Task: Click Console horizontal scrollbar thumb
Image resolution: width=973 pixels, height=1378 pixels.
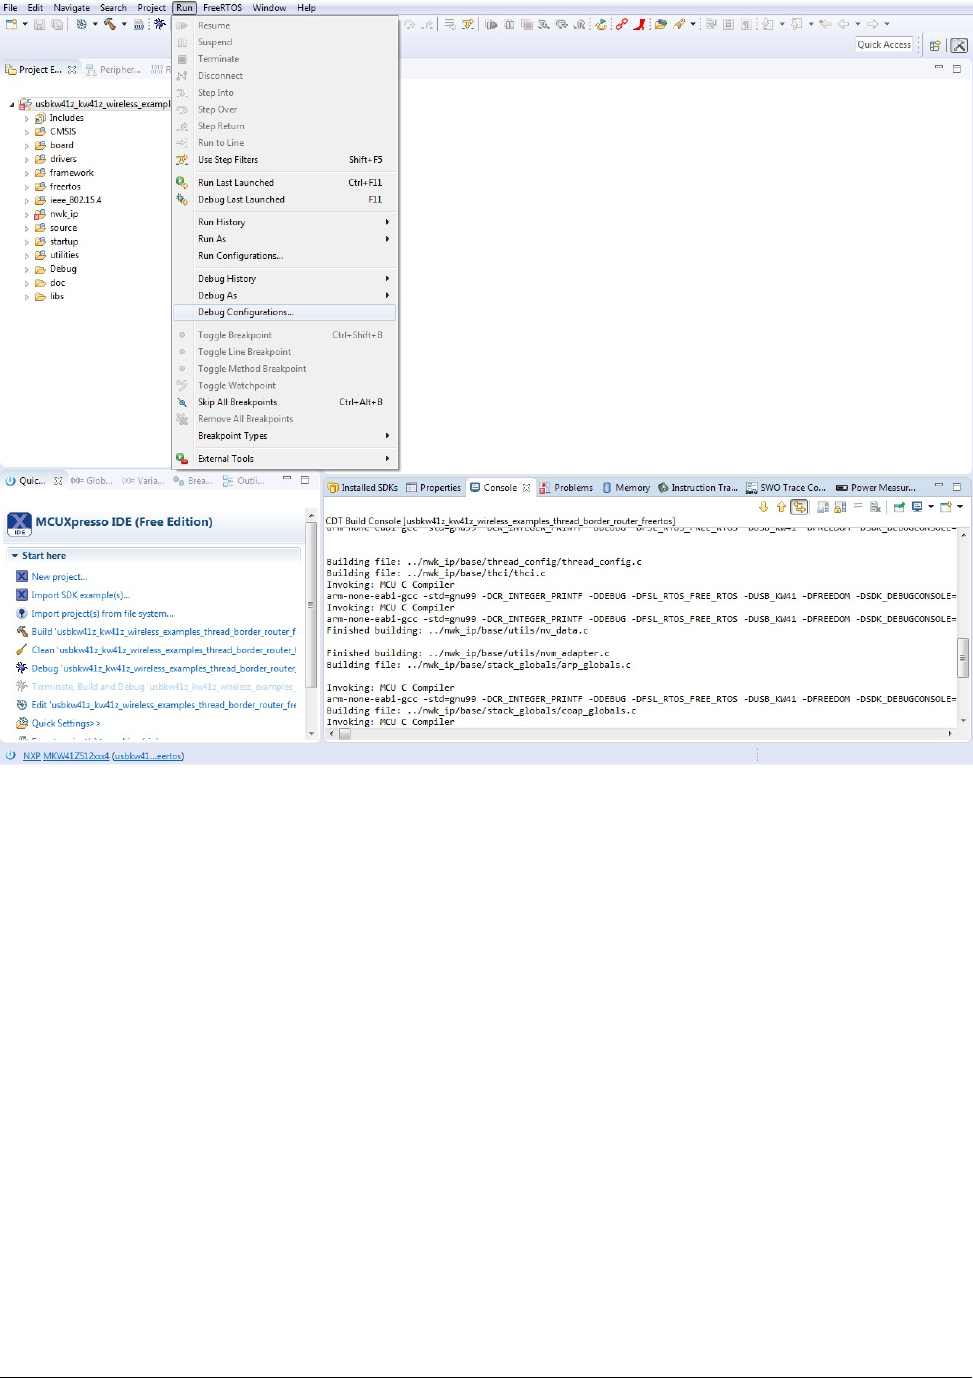Action: (344, 734)
